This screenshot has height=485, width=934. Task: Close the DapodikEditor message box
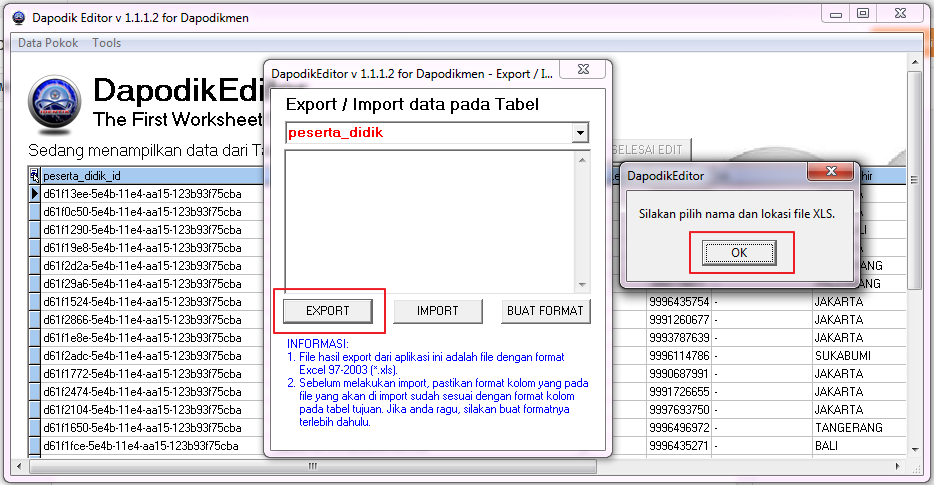click(x=832, y=172)
